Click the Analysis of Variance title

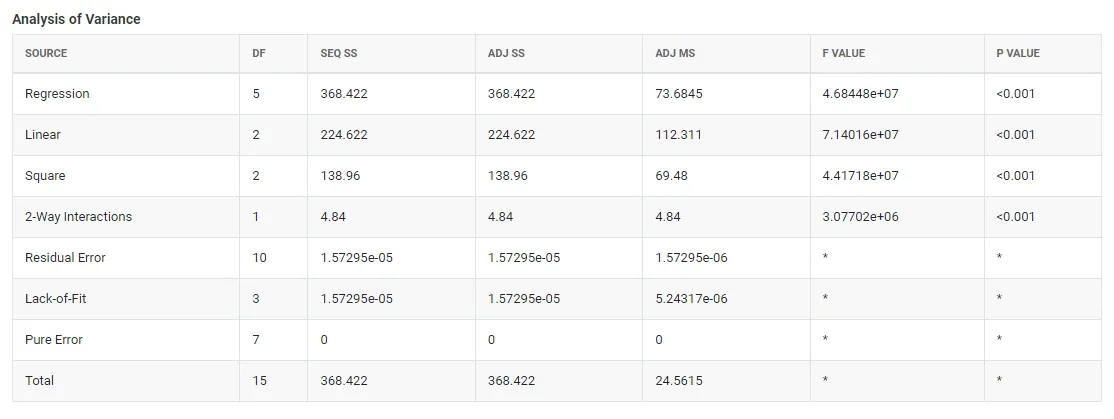coord(76,19)
